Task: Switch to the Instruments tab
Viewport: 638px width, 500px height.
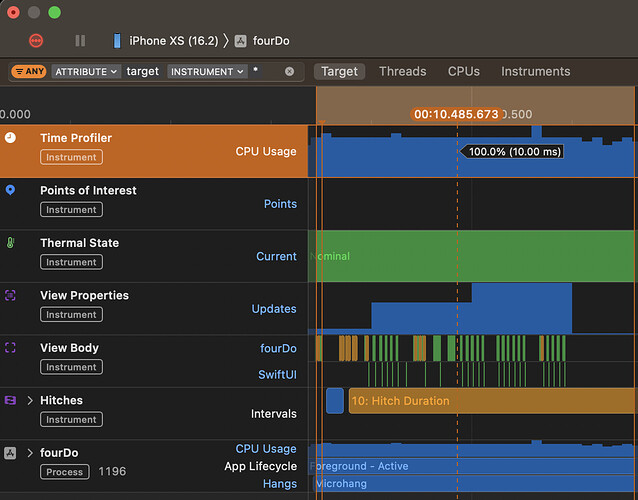Action: point(535,72)
